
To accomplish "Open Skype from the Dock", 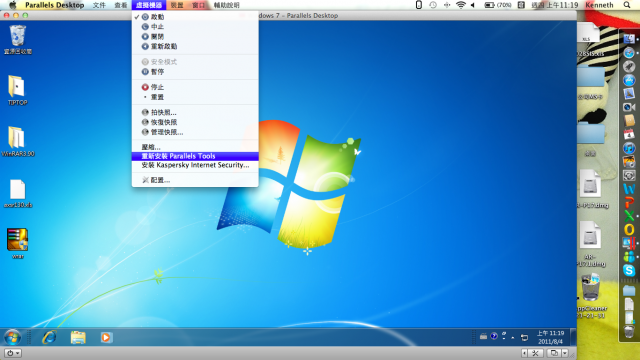I will click(629, 270).
